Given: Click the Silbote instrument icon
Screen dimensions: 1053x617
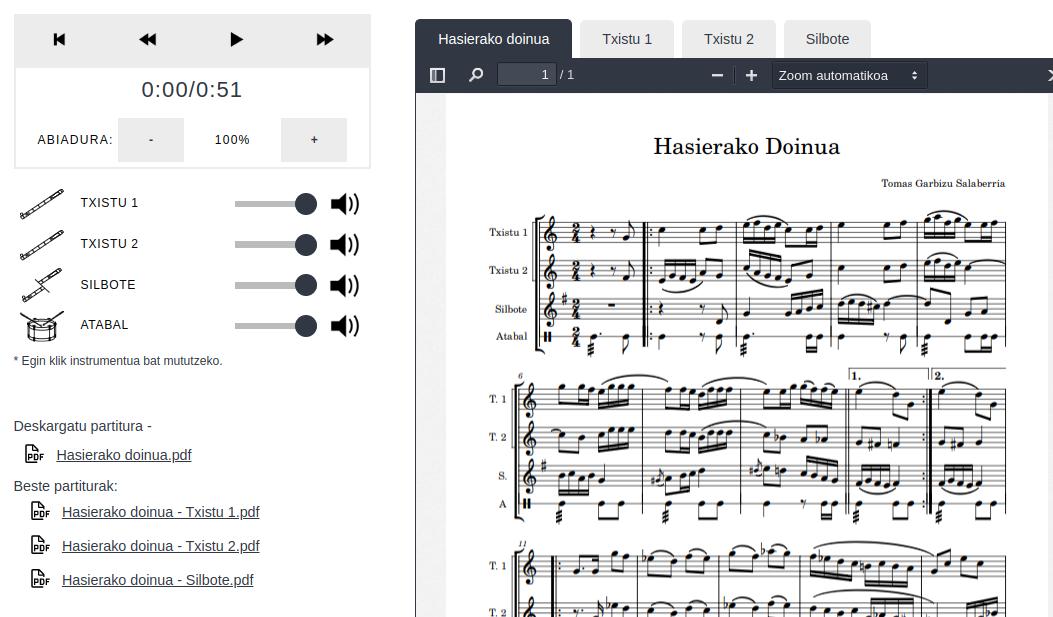Looking at the screenshot, I should point(42,285).
